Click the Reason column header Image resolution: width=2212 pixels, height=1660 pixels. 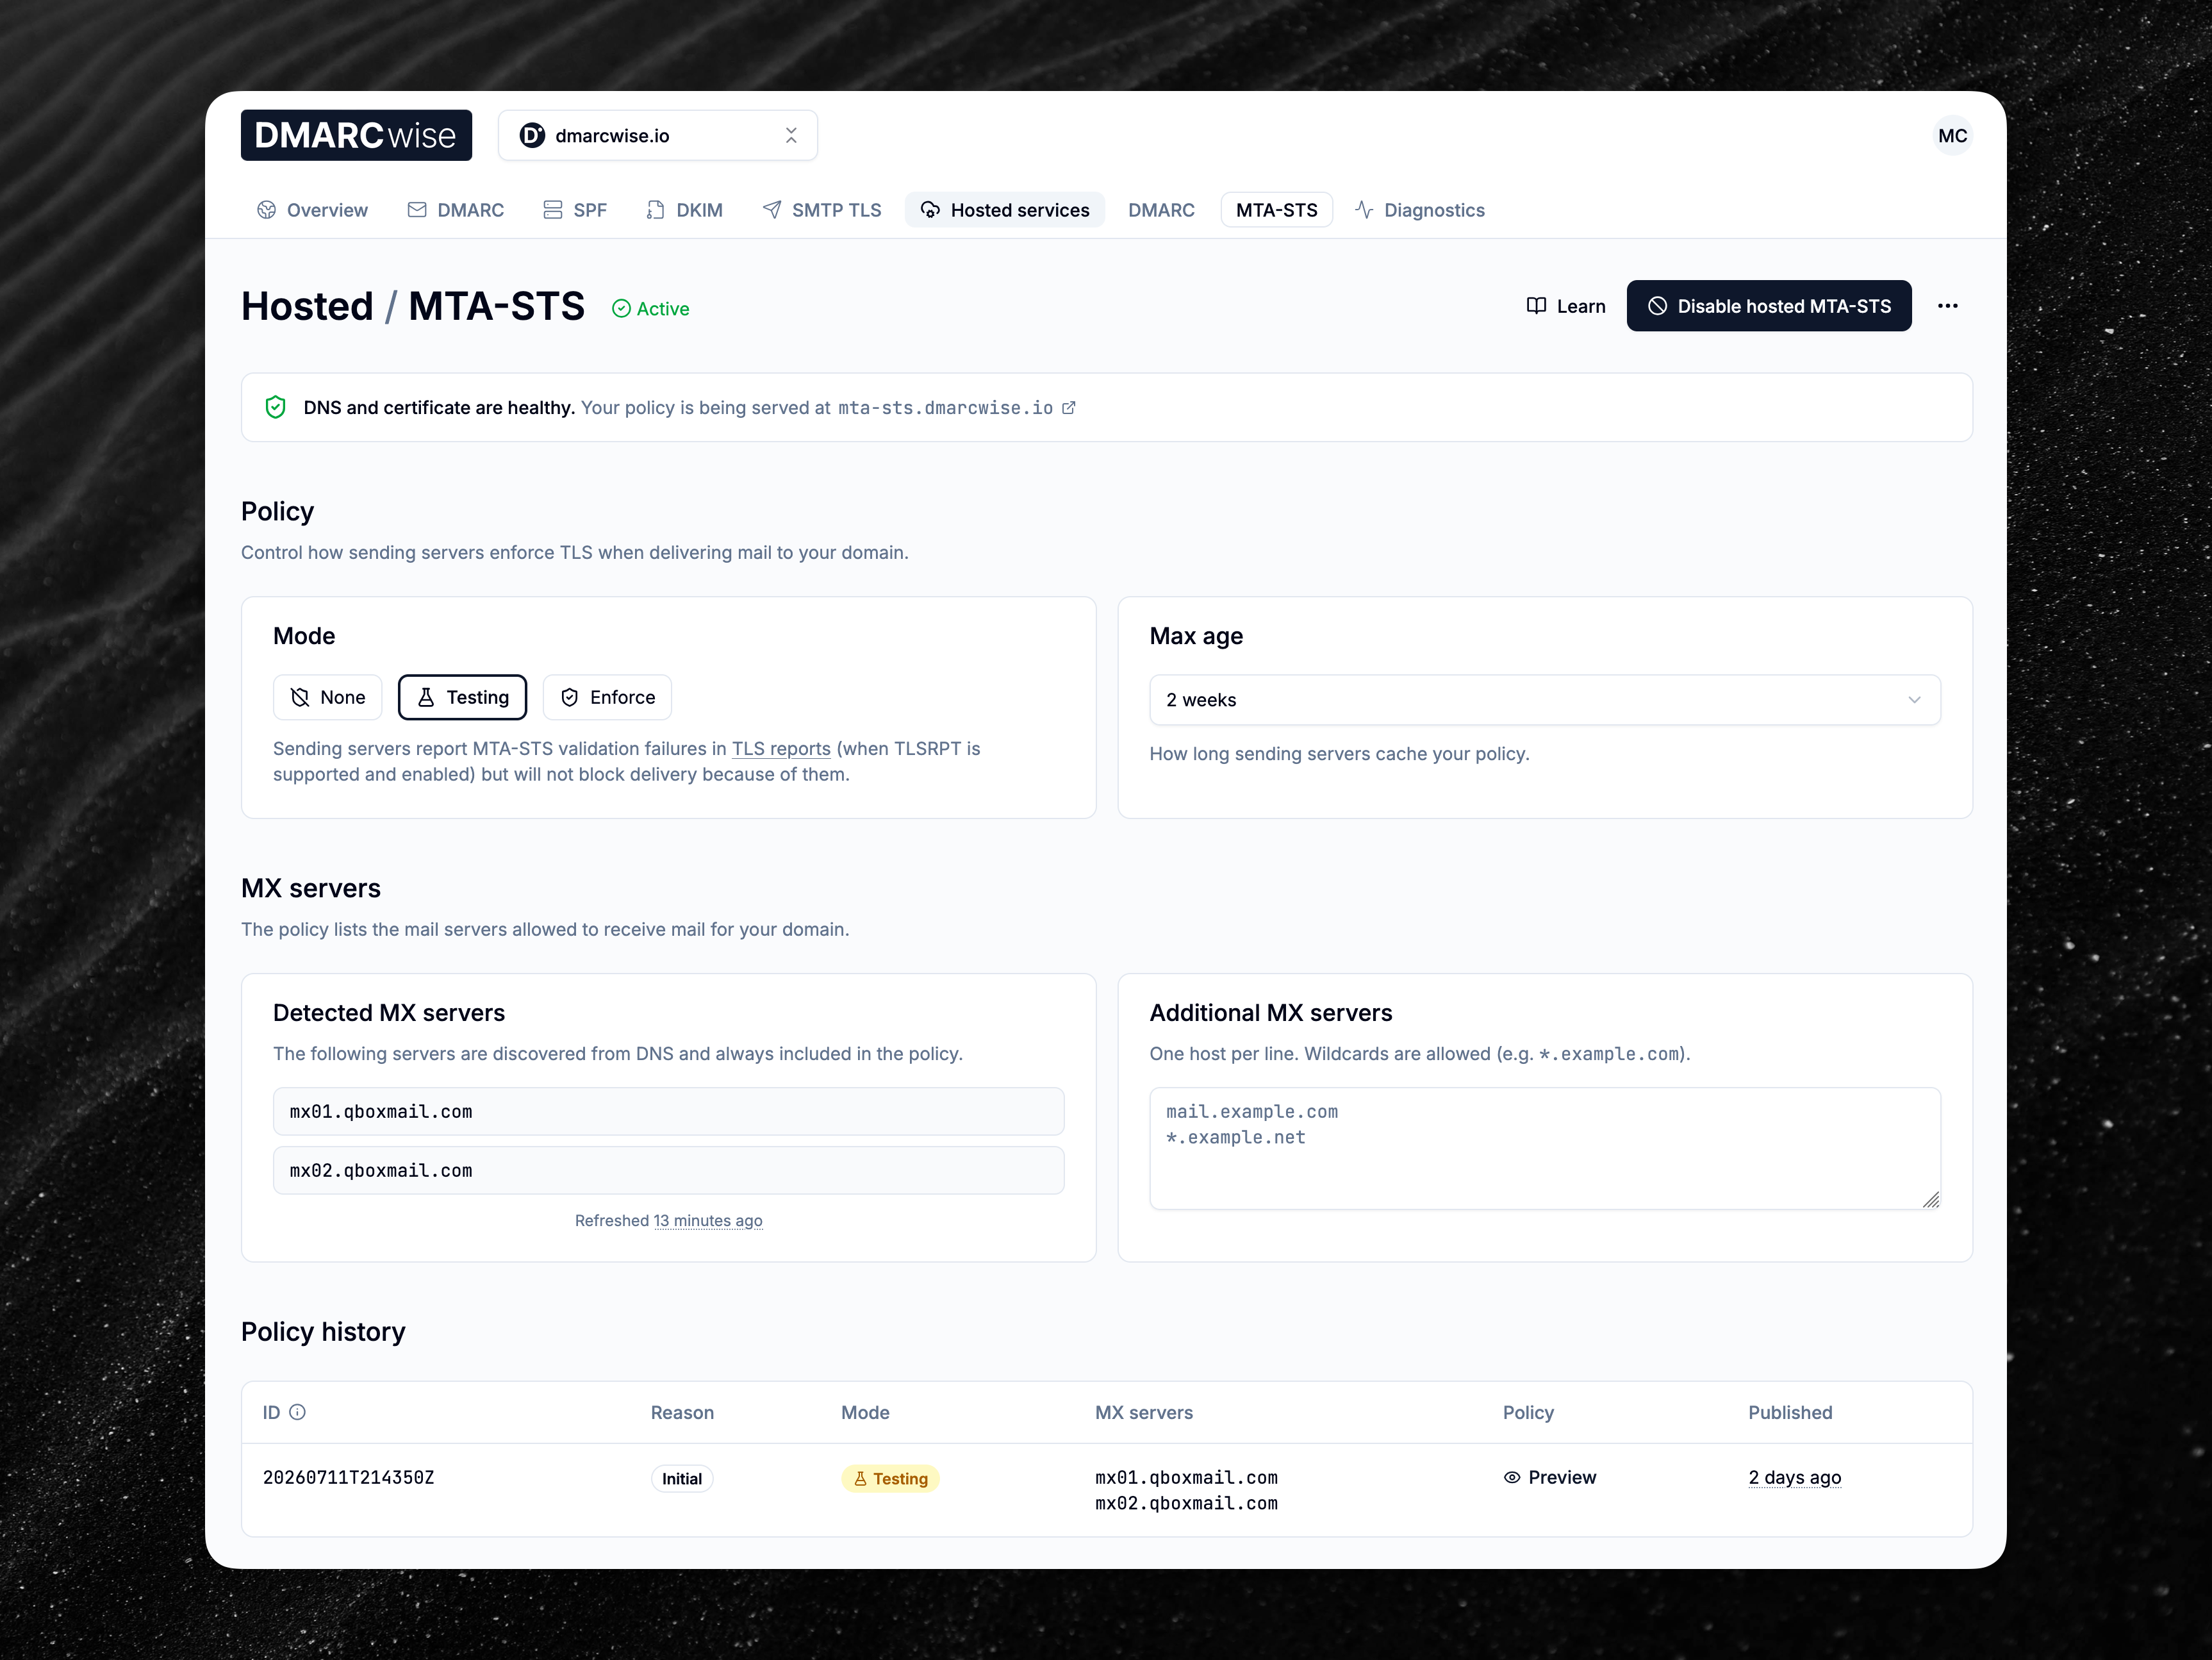(682, 1413)
